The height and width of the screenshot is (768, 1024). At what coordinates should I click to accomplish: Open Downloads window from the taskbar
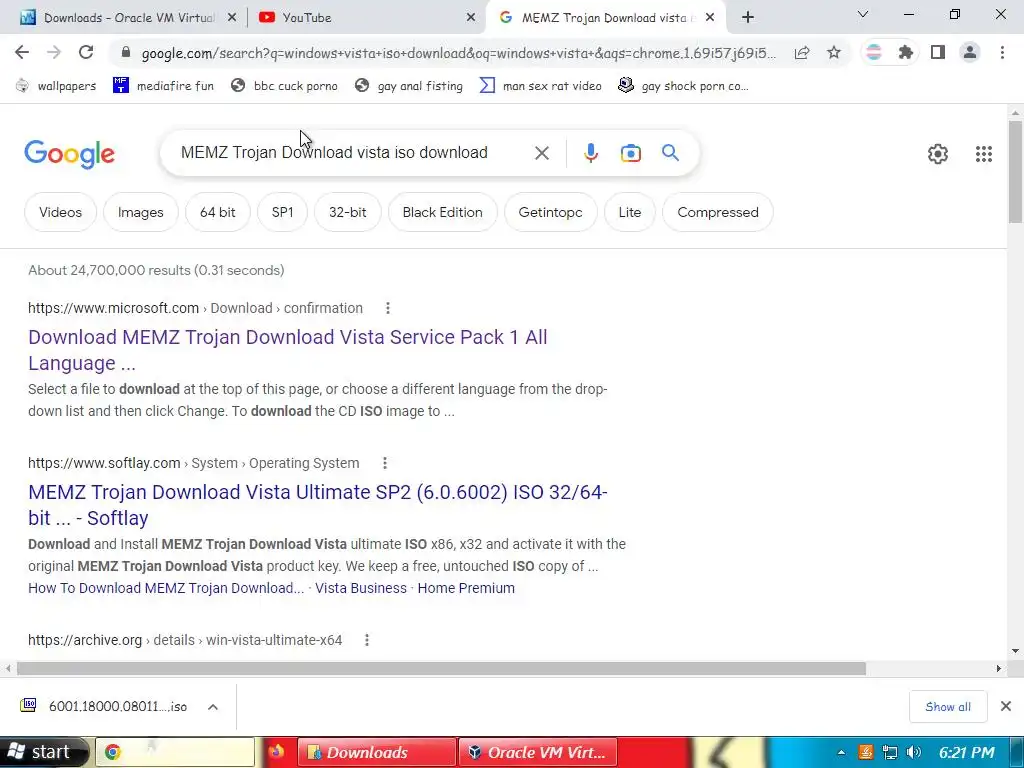tap(376, 752)
